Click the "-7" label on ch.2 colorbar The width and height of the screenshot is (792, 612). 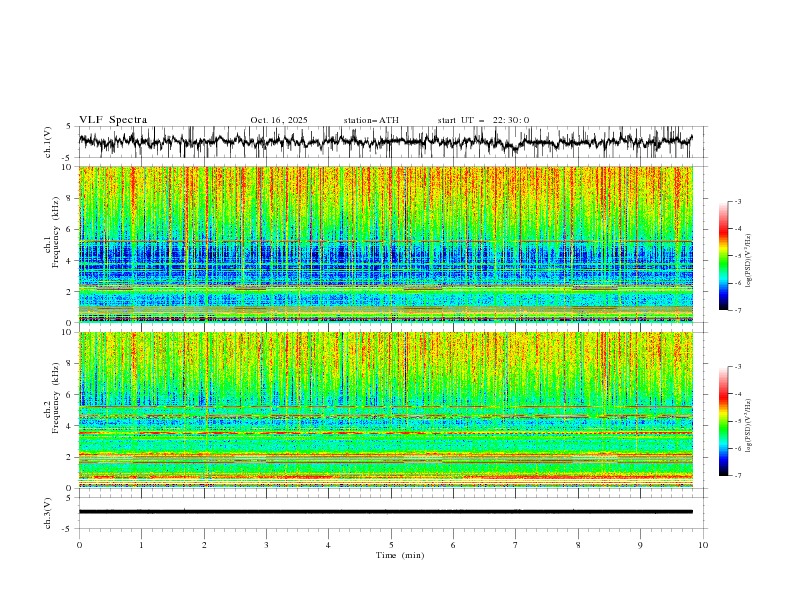pyautogui.click(x=738, y=476)
